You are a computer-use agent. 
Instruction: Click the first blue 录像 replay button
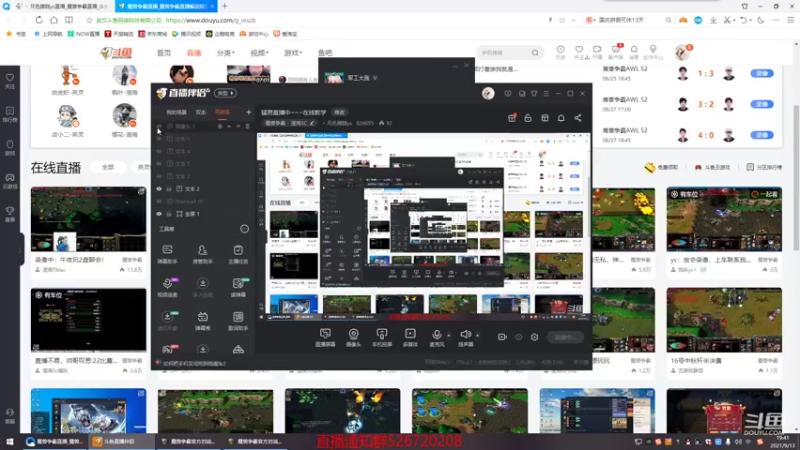pos(762,73)
